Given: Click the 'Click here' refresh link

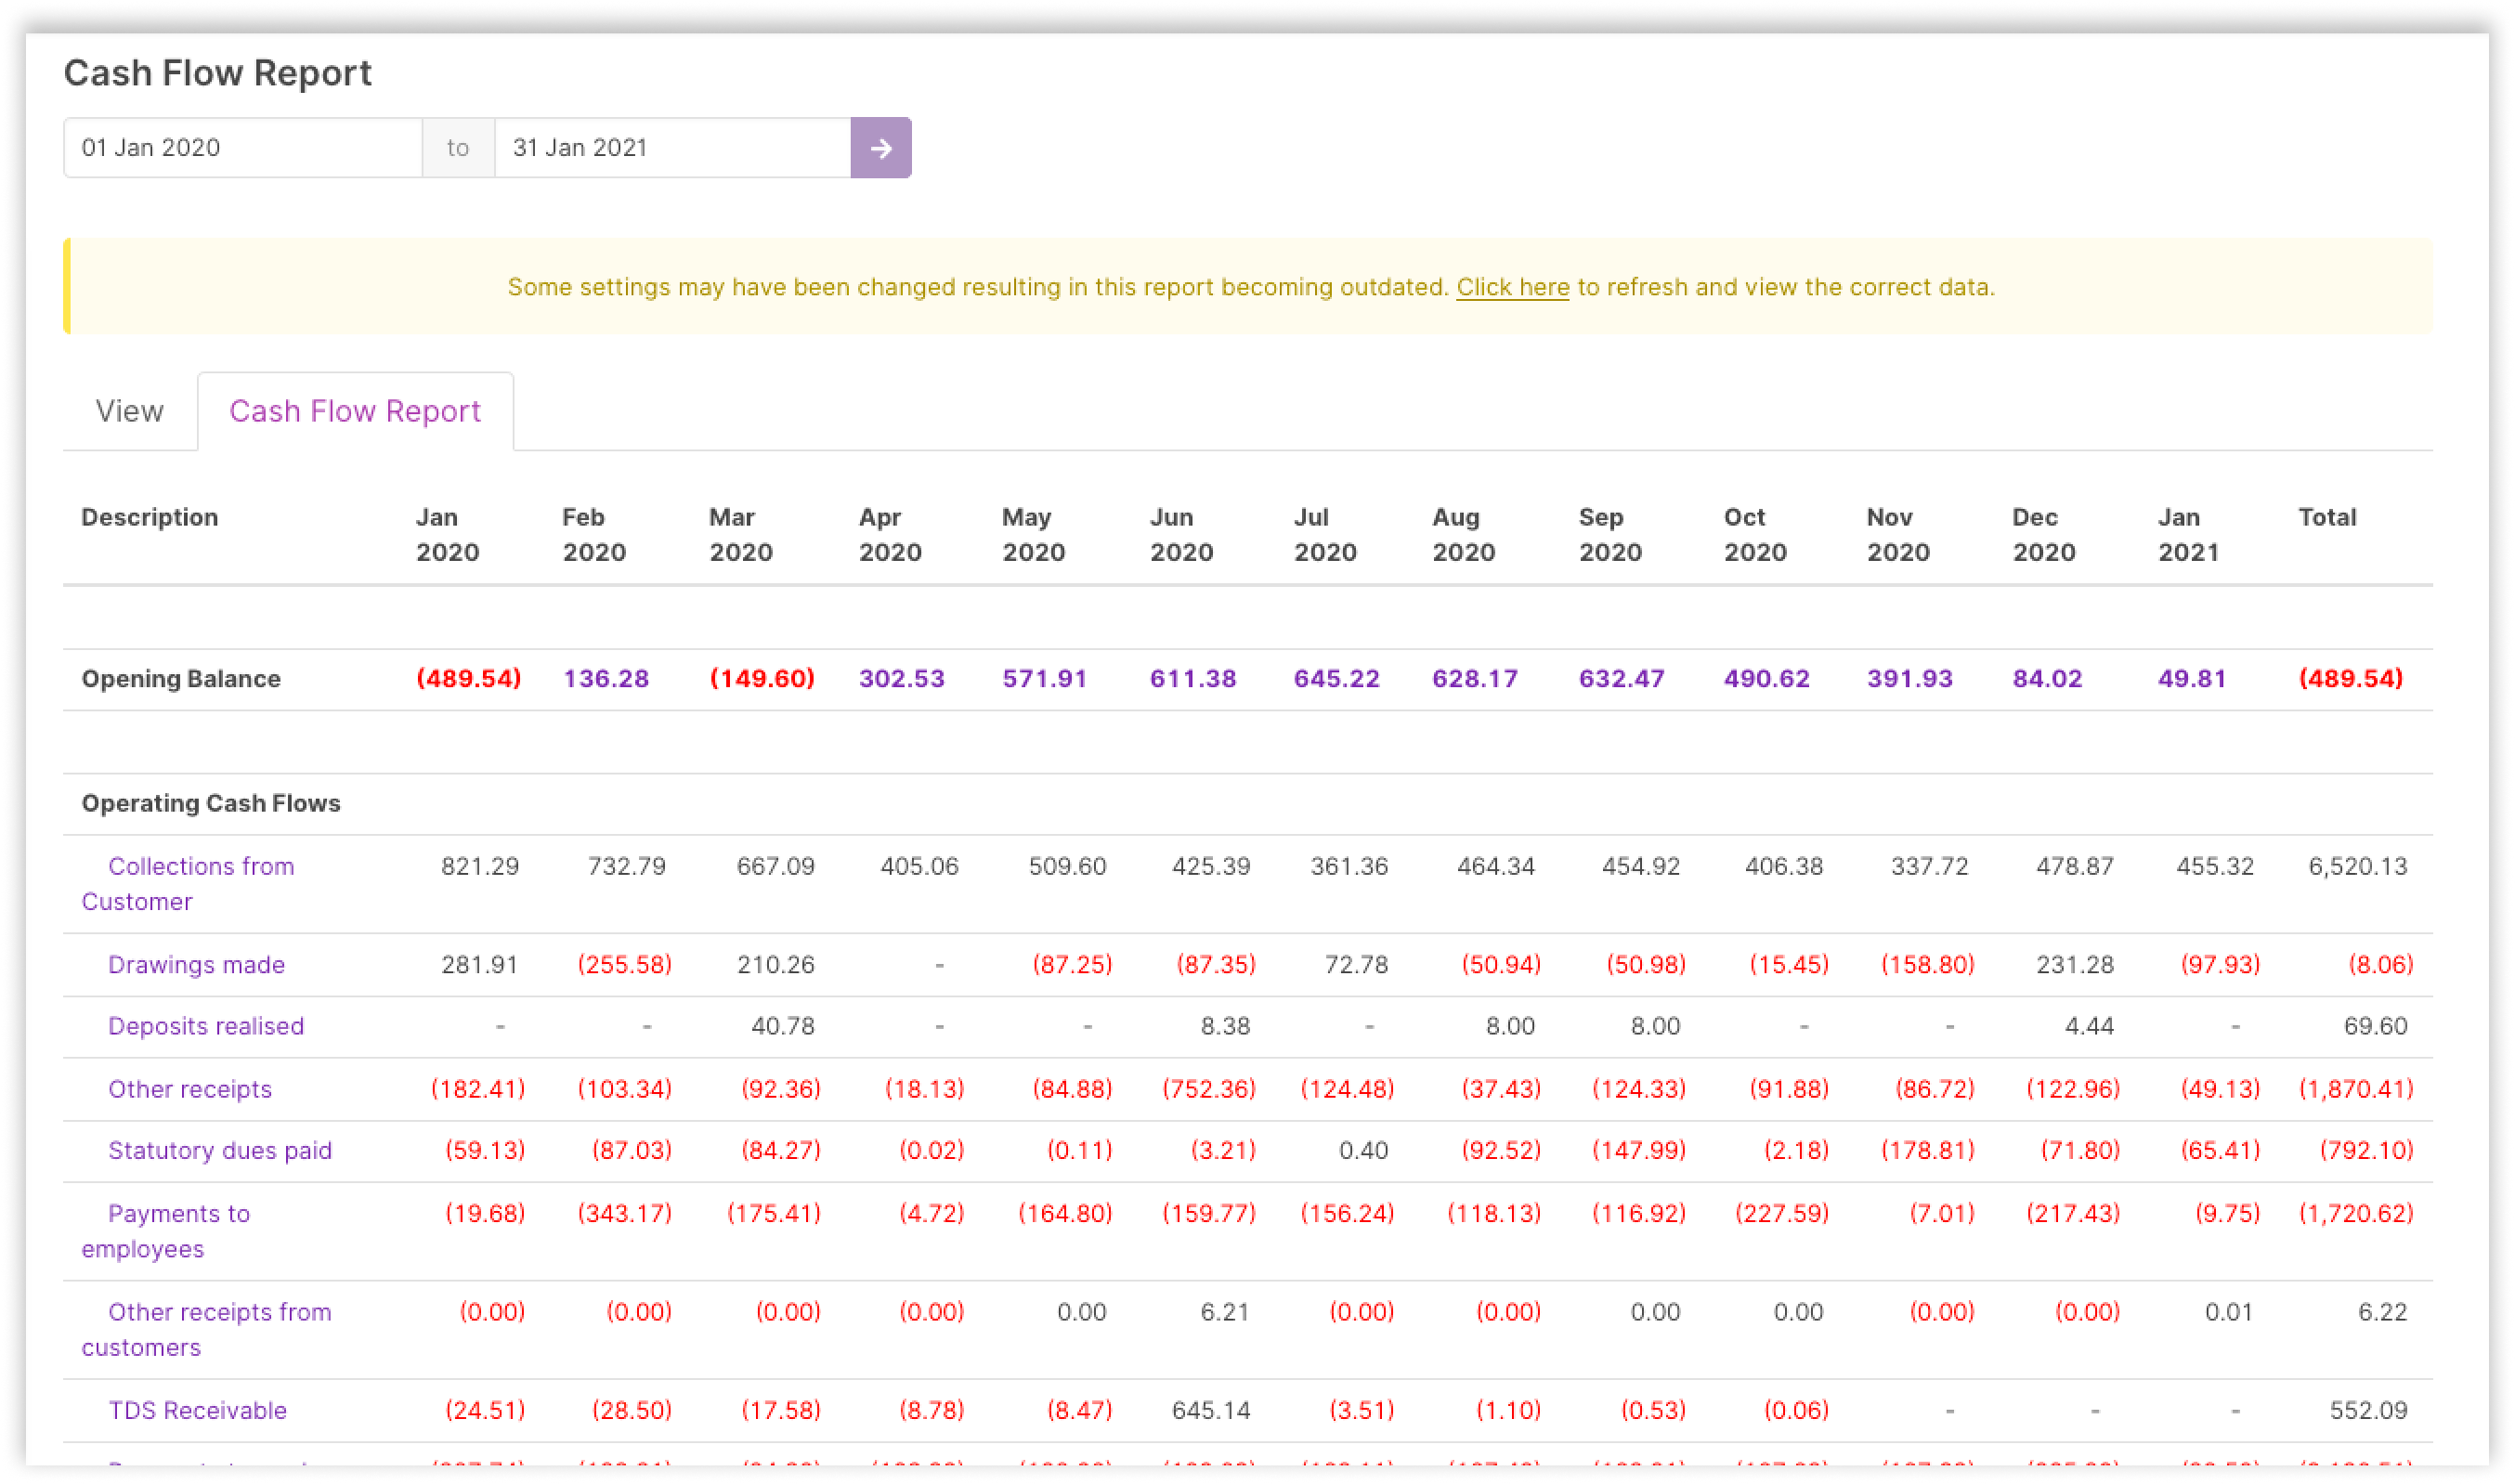Looking at the screenshot, I should [1512, 287].
